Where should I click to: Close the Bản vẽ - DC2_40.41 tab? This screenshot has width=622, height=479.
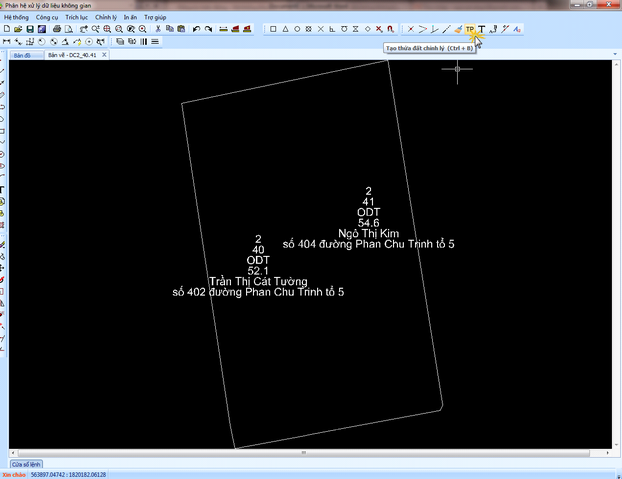[104, 55]
